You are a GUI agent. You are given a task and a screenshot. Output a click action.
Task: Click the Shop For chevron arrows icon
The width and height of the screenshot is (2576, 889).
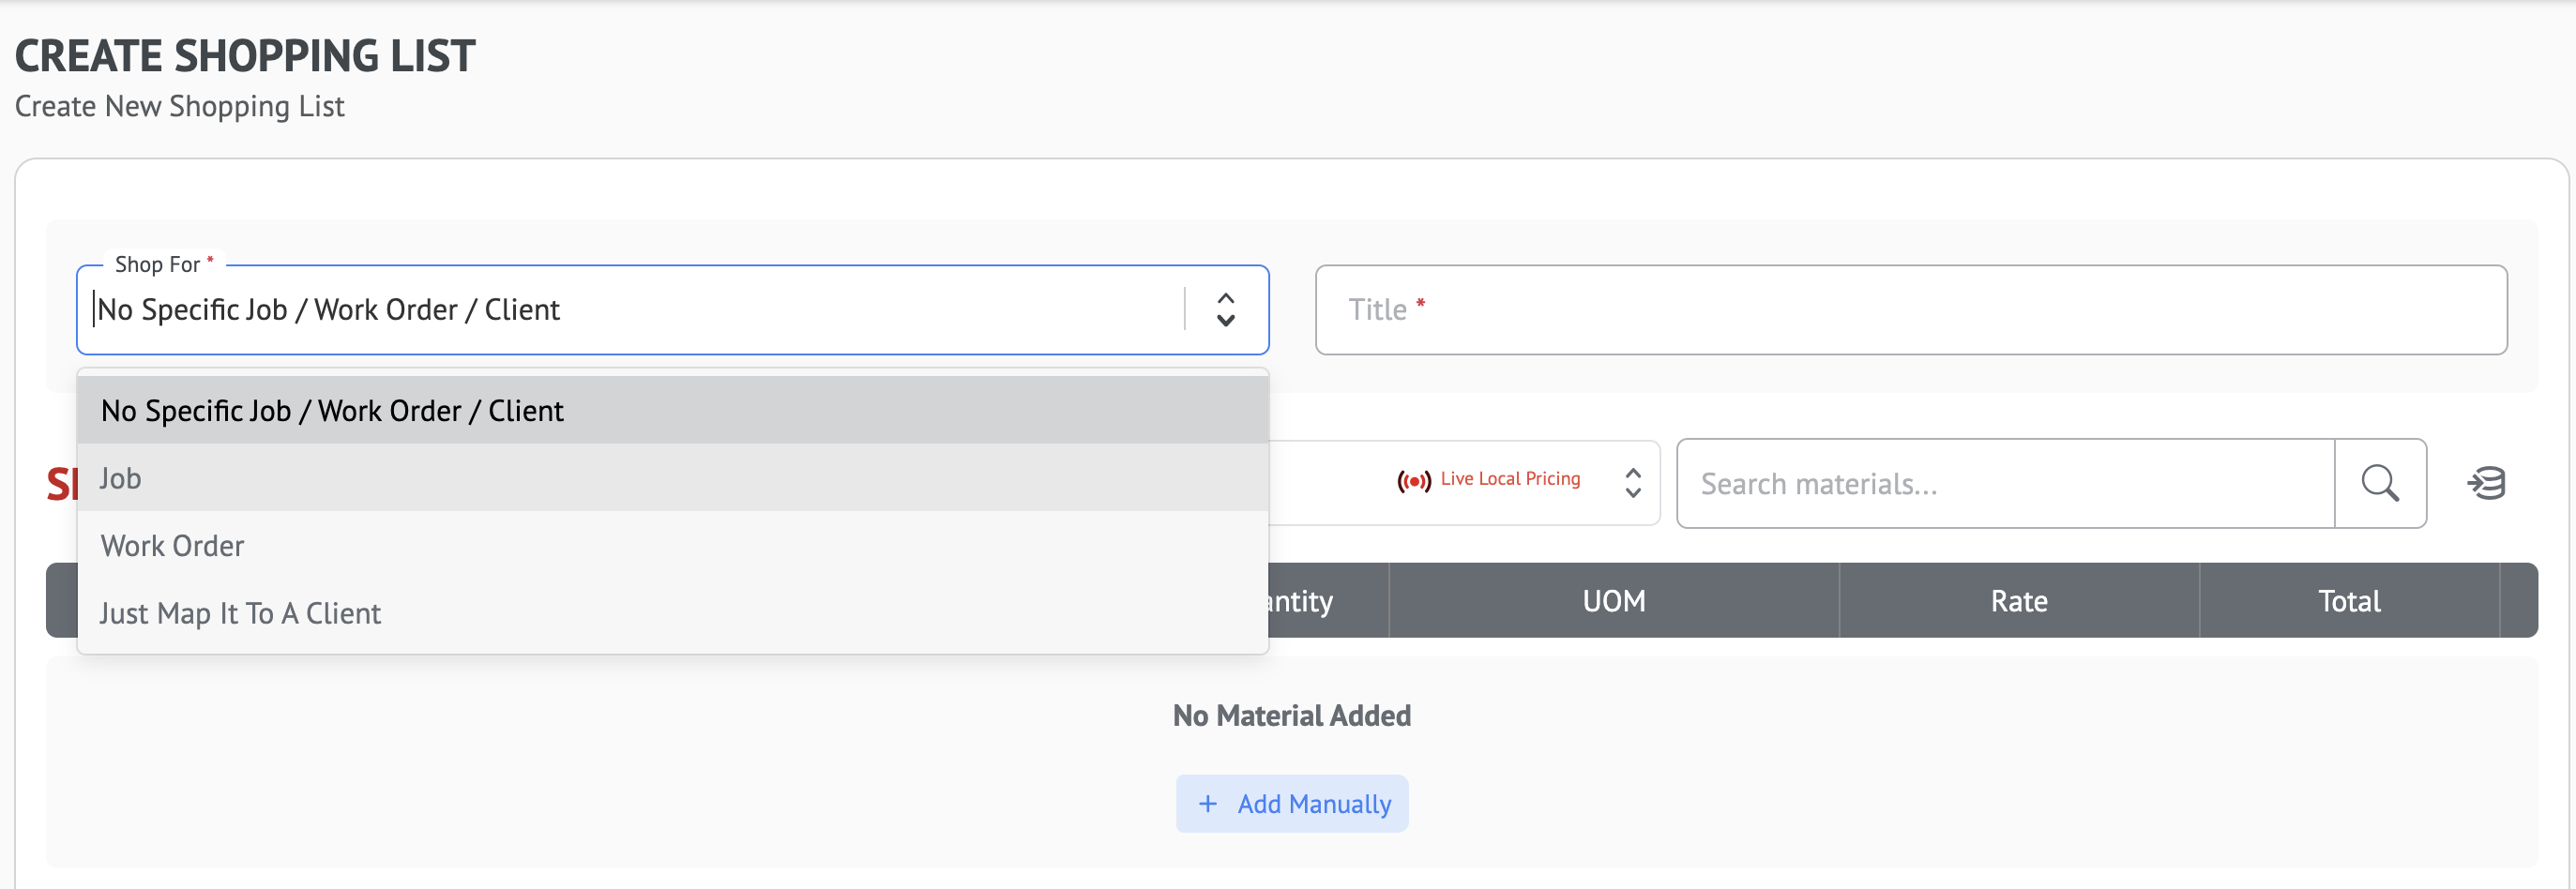click(x=1225, y=310)
